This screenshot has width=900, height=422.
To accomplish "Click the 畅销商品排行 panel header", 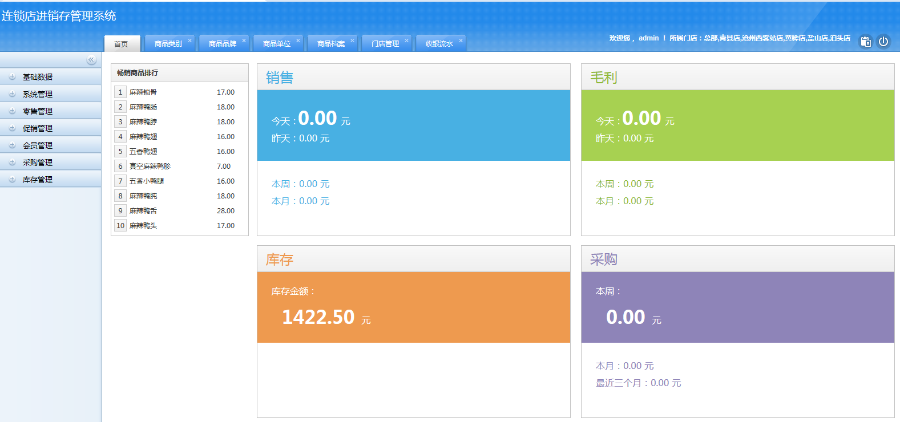I will 180,72.
